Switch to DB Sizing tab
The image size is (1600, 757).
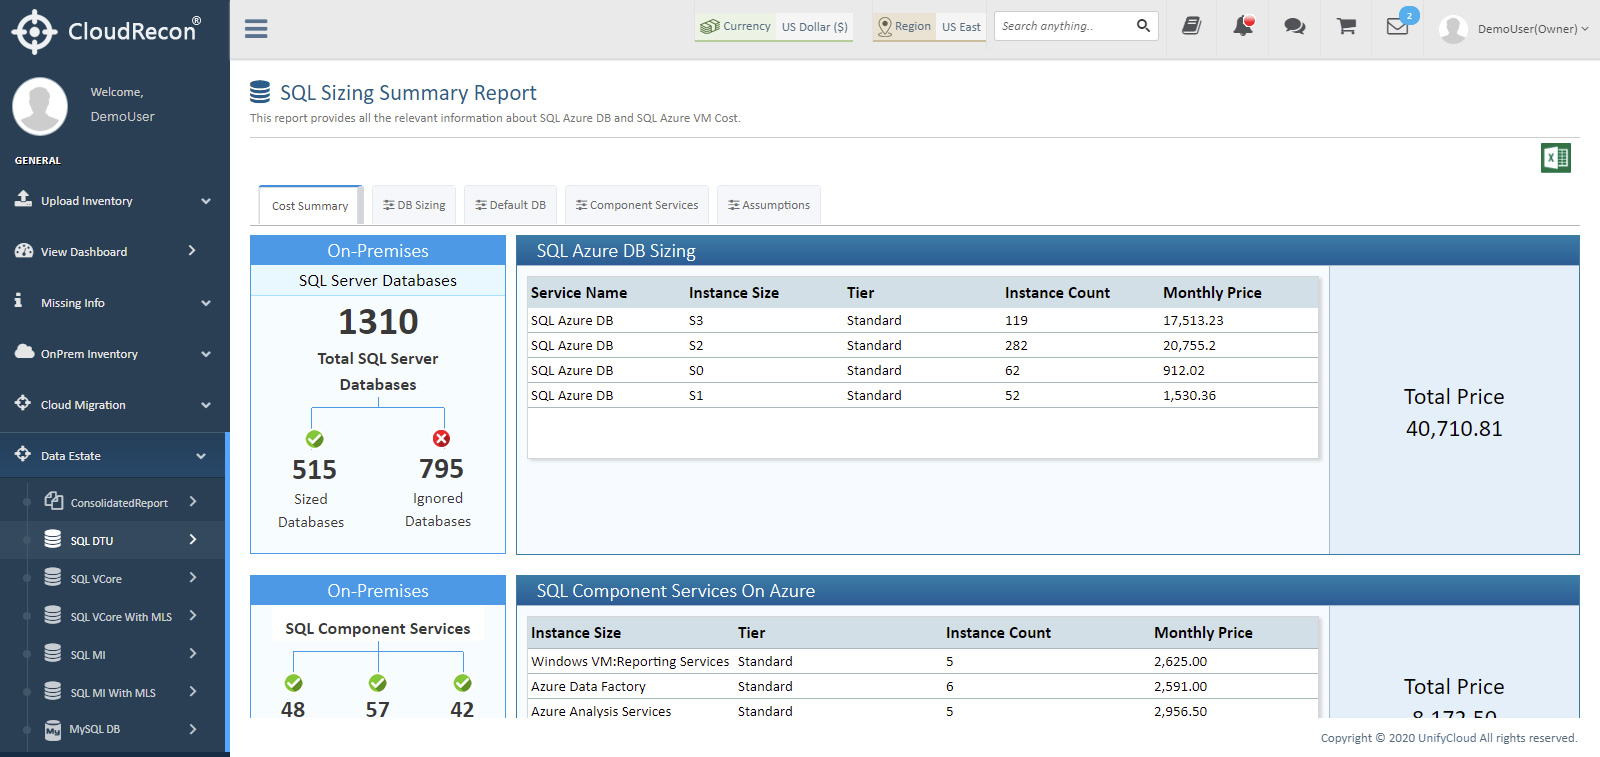pyautogui.click(x=414, y=205)
